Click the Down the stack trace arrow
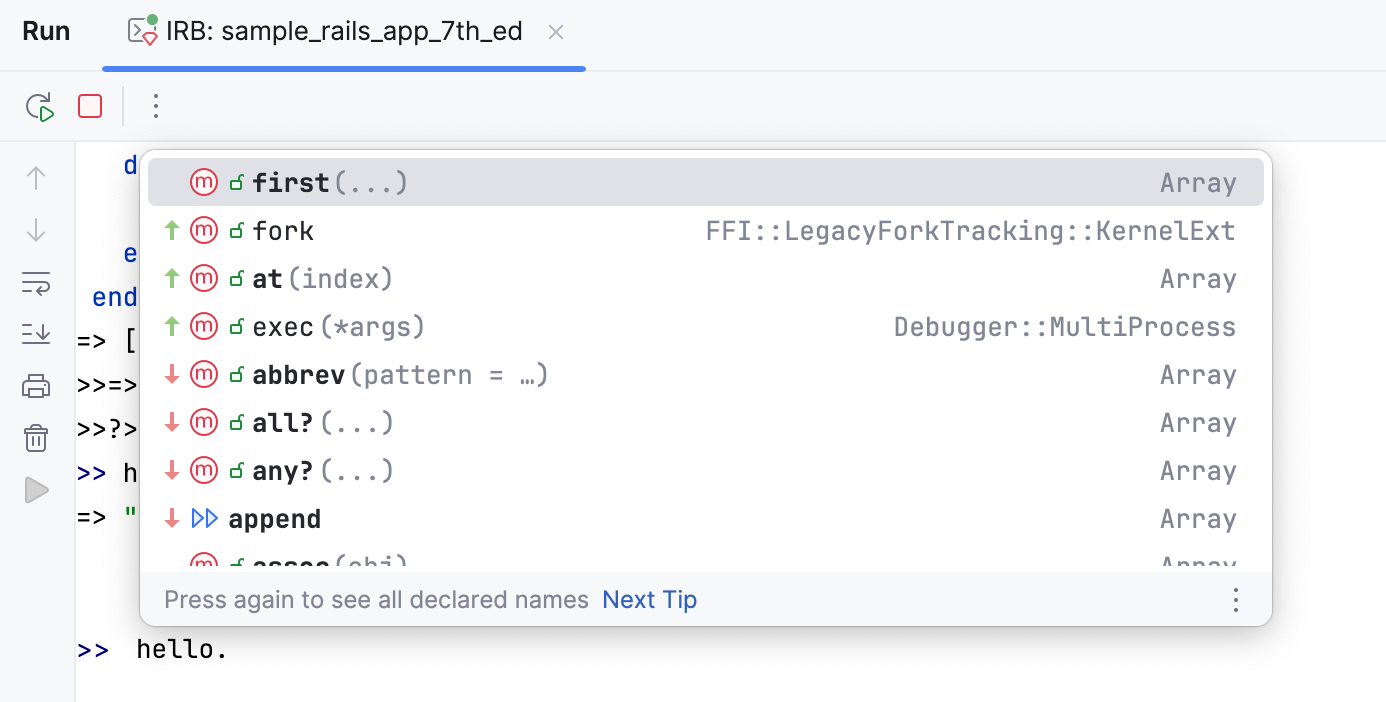 tap(36, 231)
